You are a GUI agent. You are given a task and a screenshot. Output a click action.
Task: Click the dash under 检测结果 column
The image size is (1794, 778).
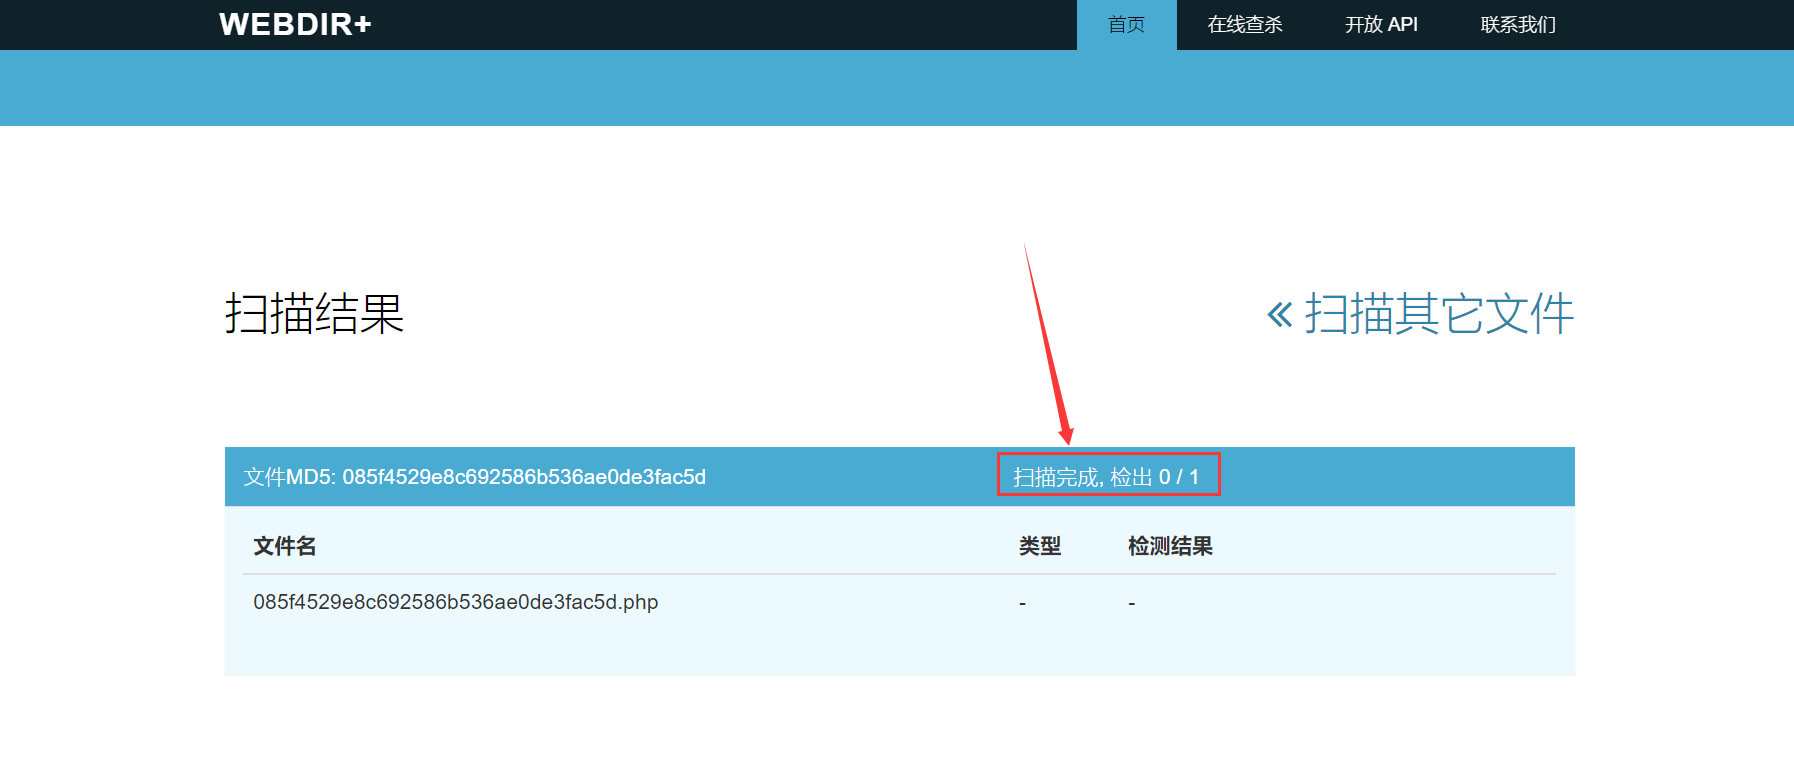click(1131, 603)
